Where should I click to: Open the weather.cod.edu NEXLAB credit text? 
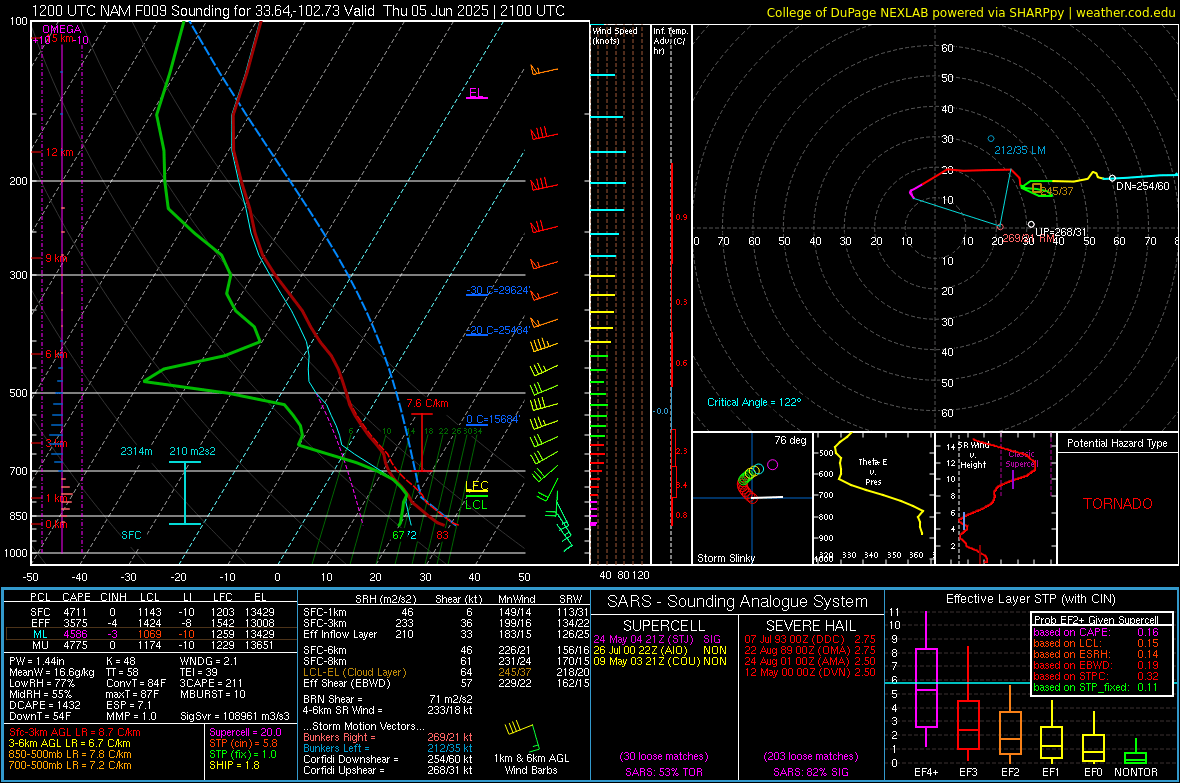point(970,12)
